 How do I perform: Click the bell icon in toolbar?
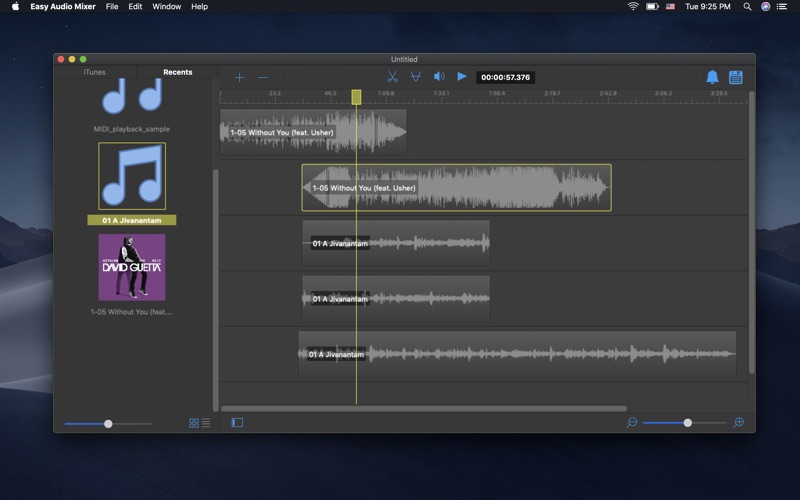point(712,77)
